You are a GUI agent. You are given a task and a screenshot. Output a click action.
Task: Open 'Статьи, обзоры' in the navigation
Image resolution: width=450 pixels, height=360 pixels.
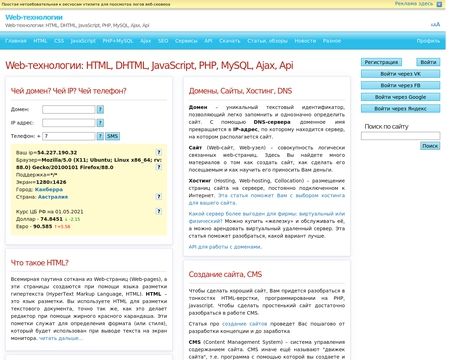point(267,41)
